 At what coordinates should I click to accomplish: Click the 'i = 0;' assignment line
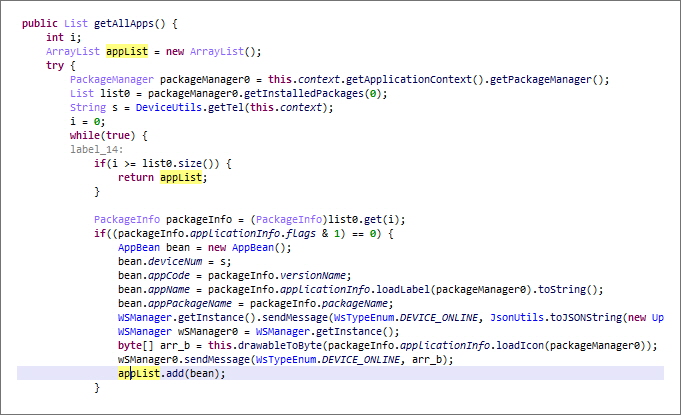point(88,122)
